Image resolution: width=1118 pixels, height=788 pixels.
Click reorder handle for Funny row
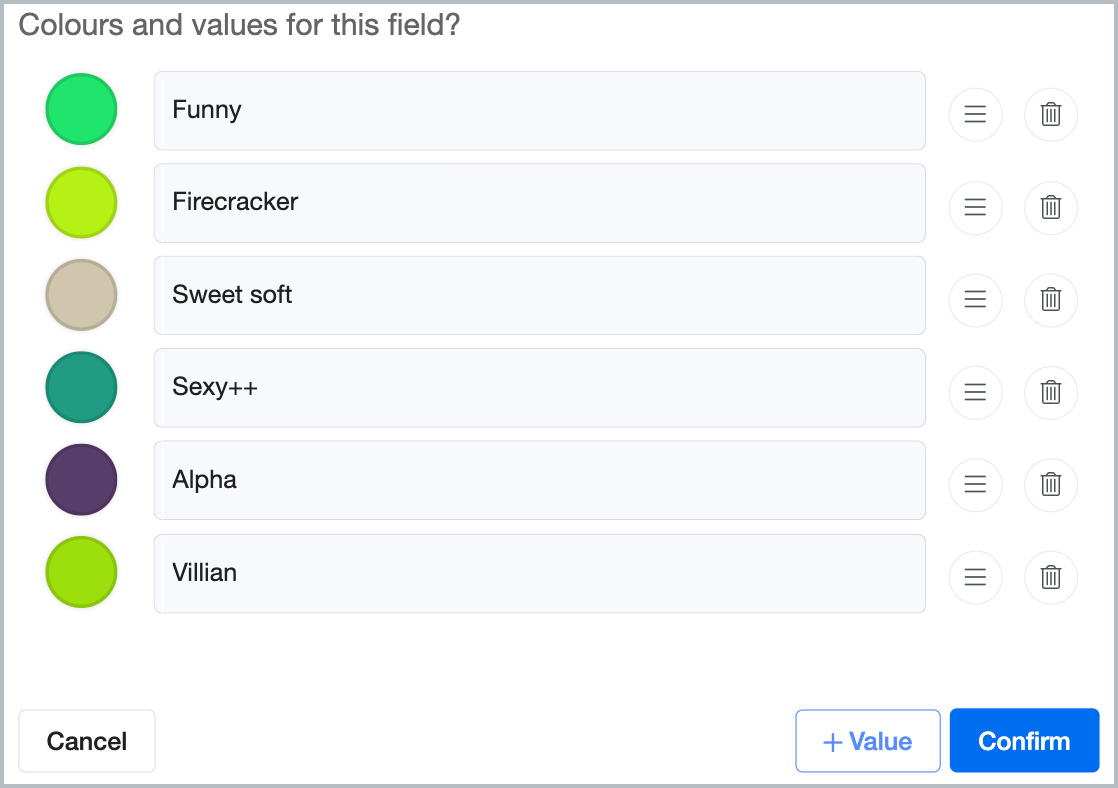point(975,114)
